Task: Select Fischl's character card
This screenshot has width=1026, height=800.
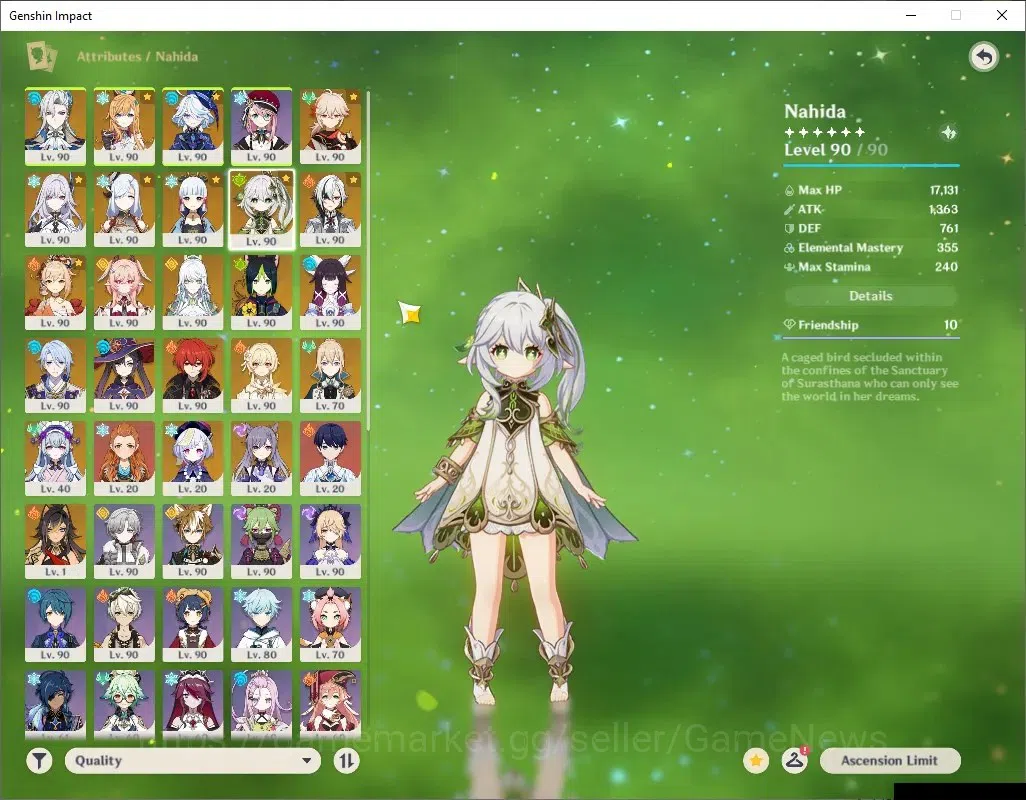Action: [x=330, y=542]
